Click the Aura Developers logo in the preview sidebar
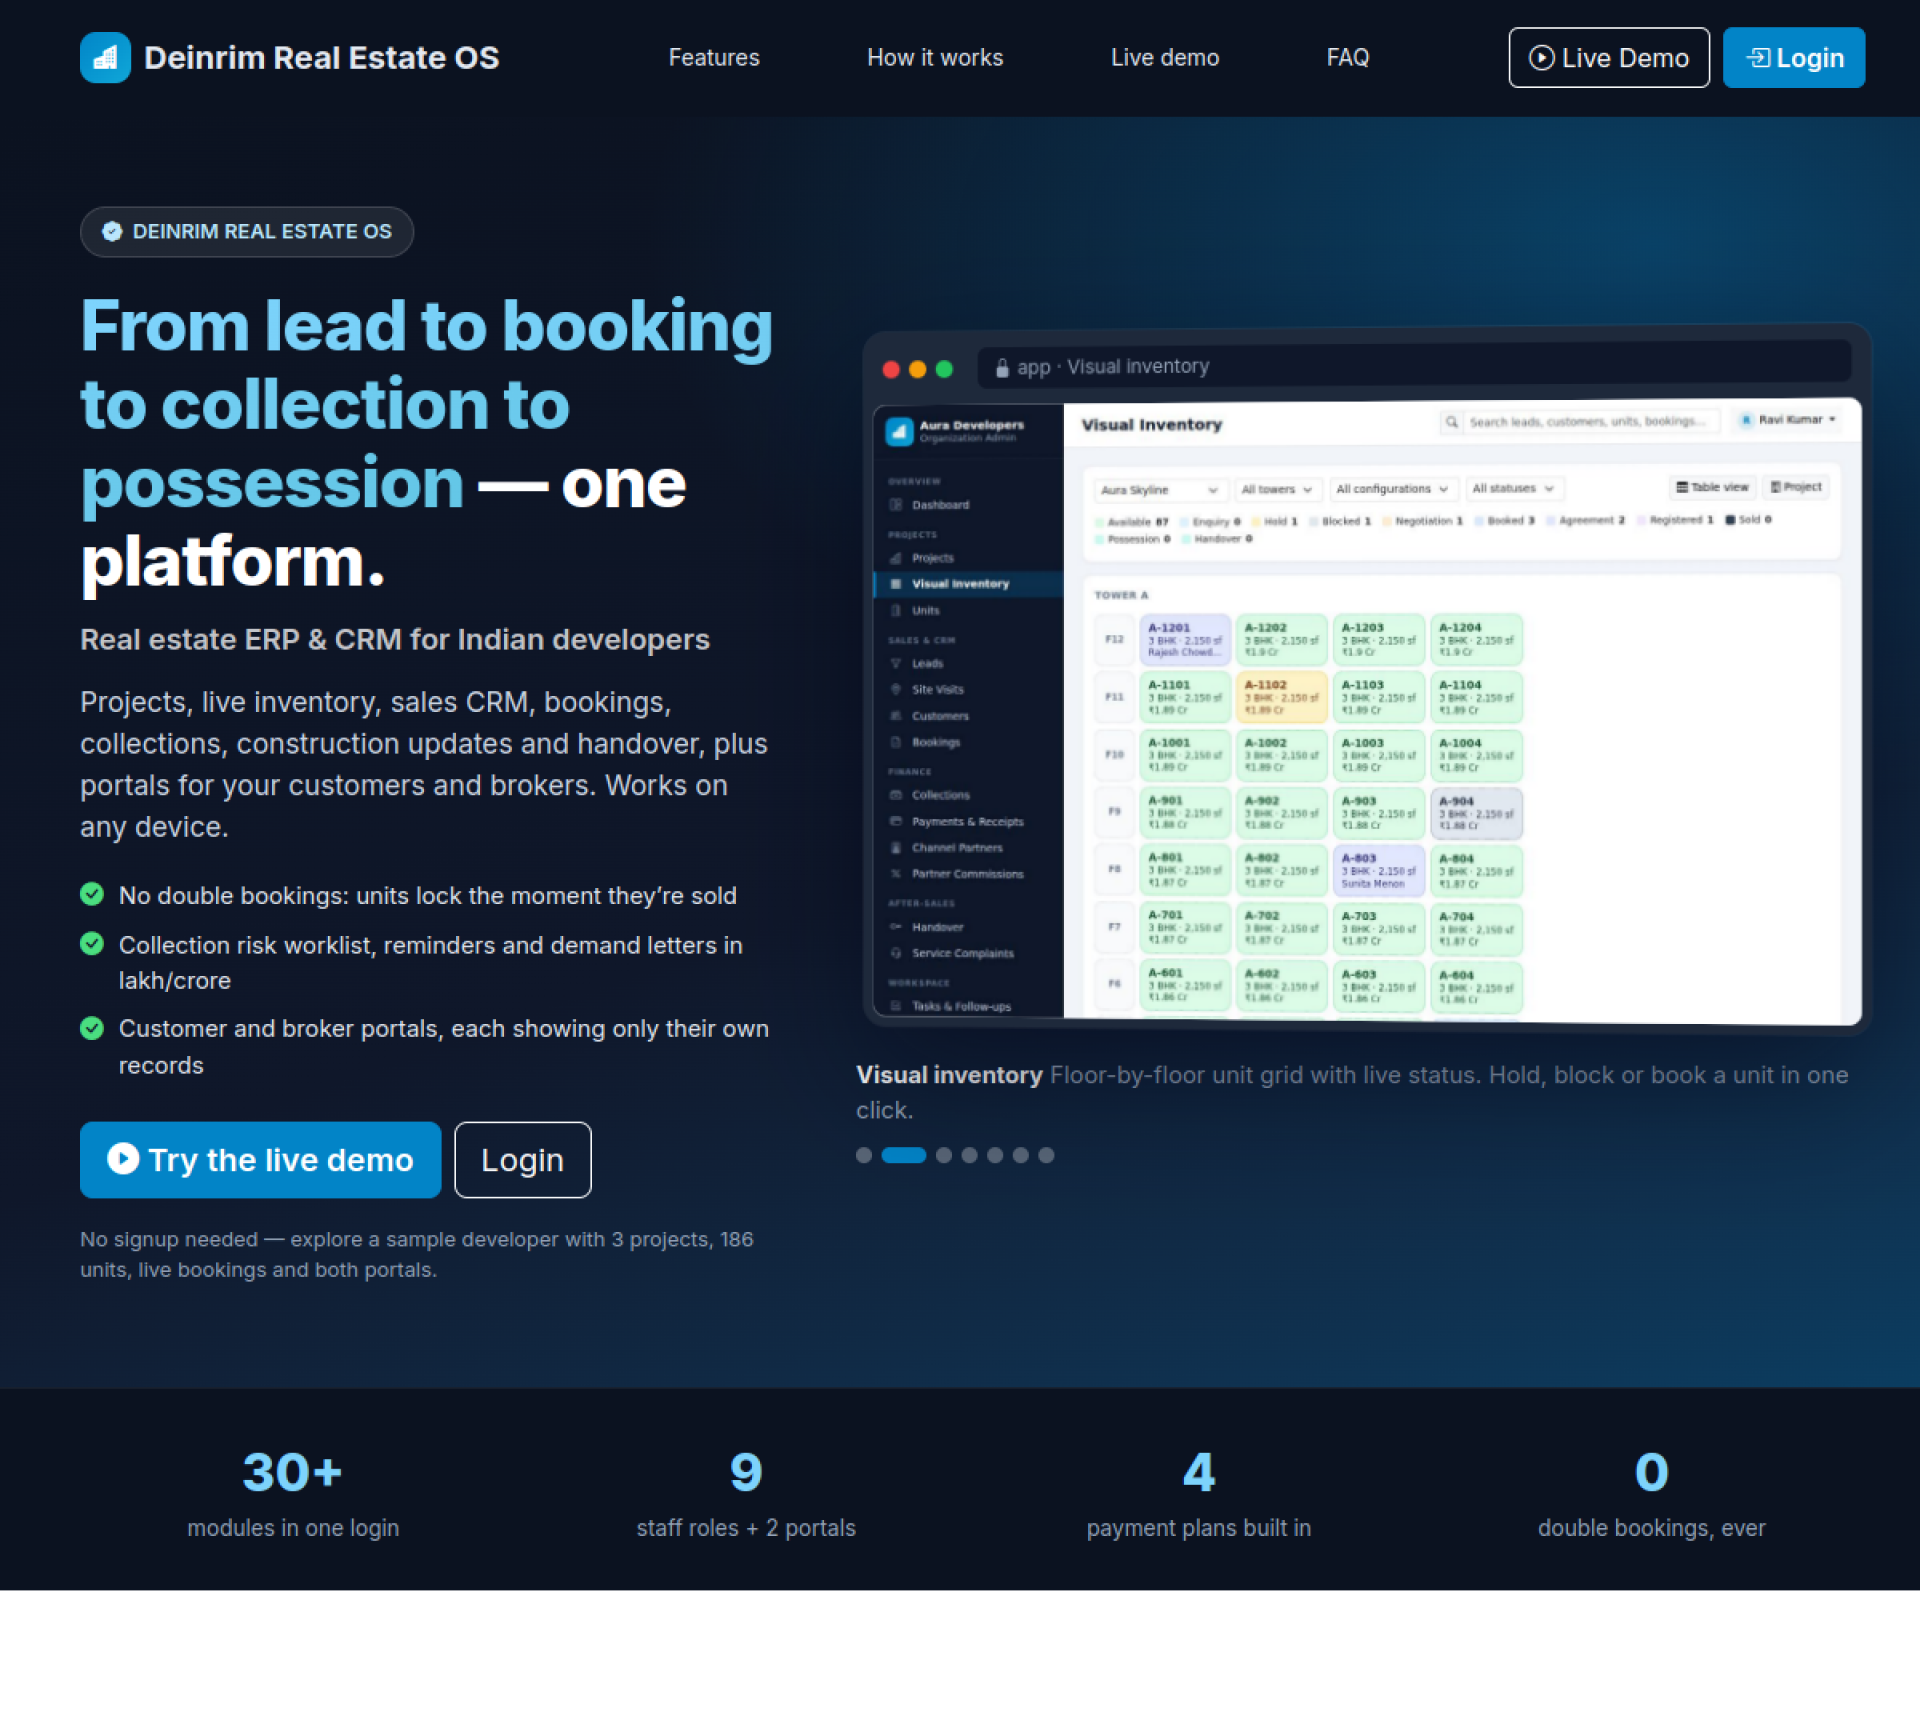This screenshot has height=1728, width=1920. [899, 431]
